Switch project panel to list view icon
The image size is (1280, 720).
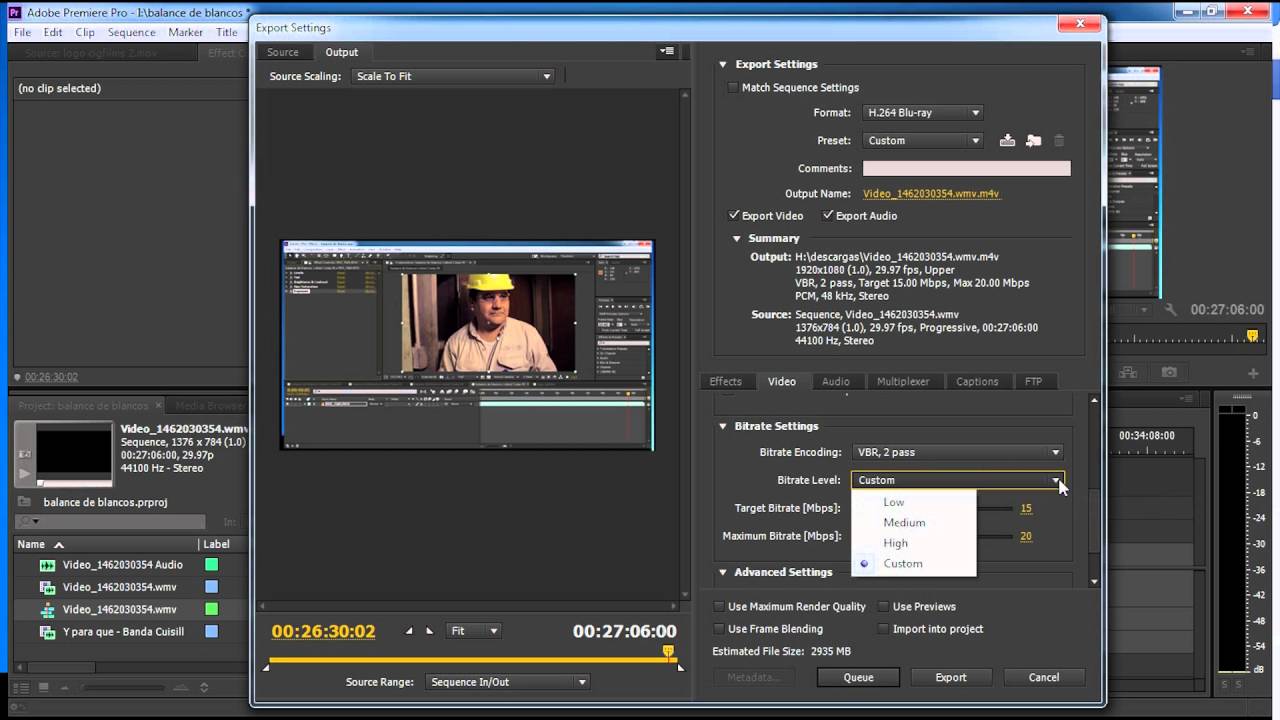click(x=20, y=688)
